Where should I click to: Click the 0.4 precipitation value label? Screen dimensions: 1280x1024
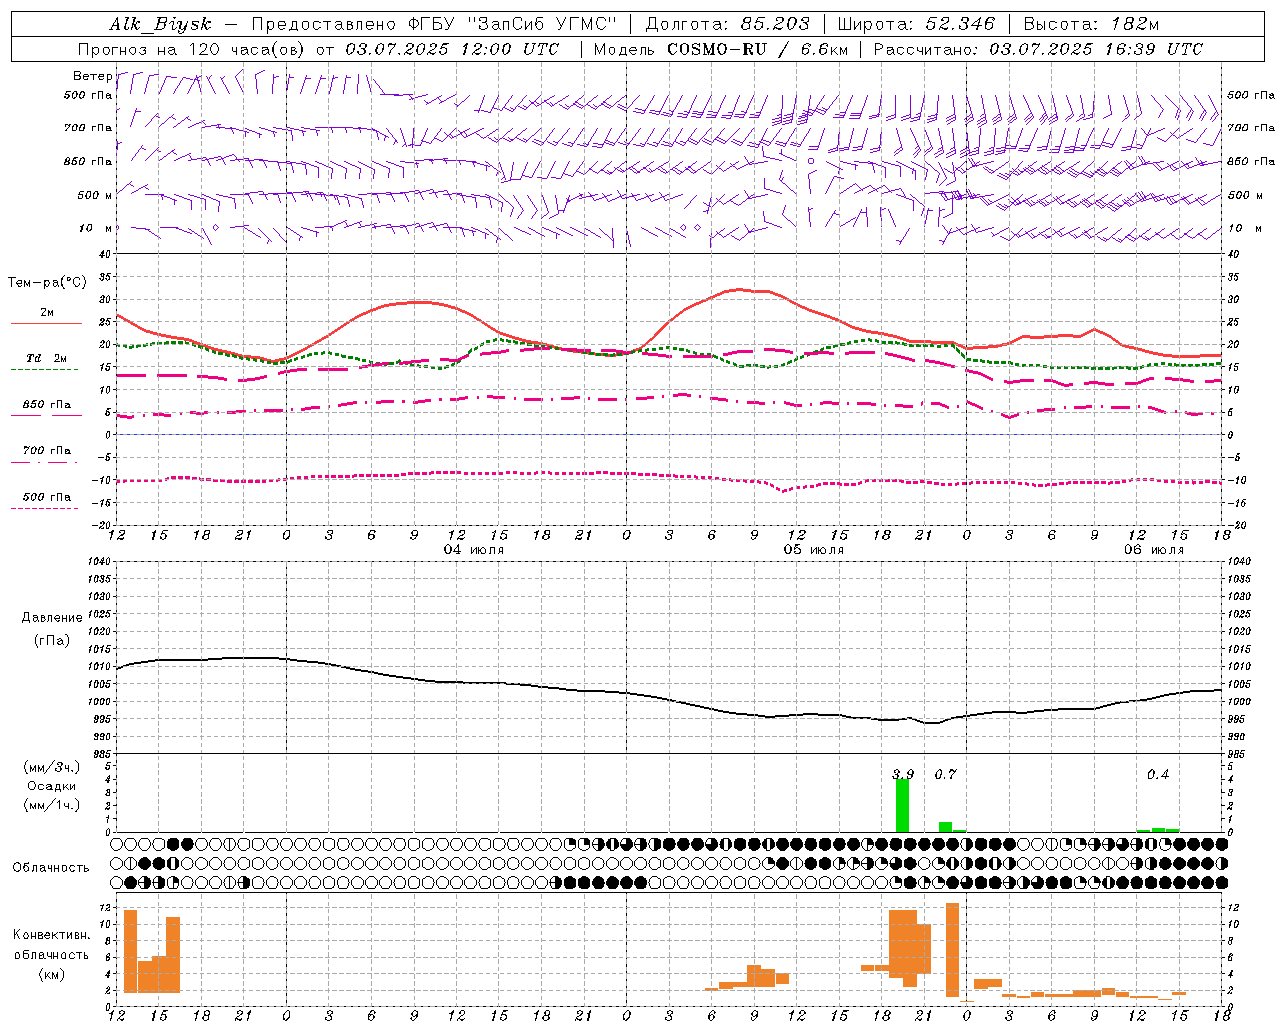click(x=1158, y=774)
